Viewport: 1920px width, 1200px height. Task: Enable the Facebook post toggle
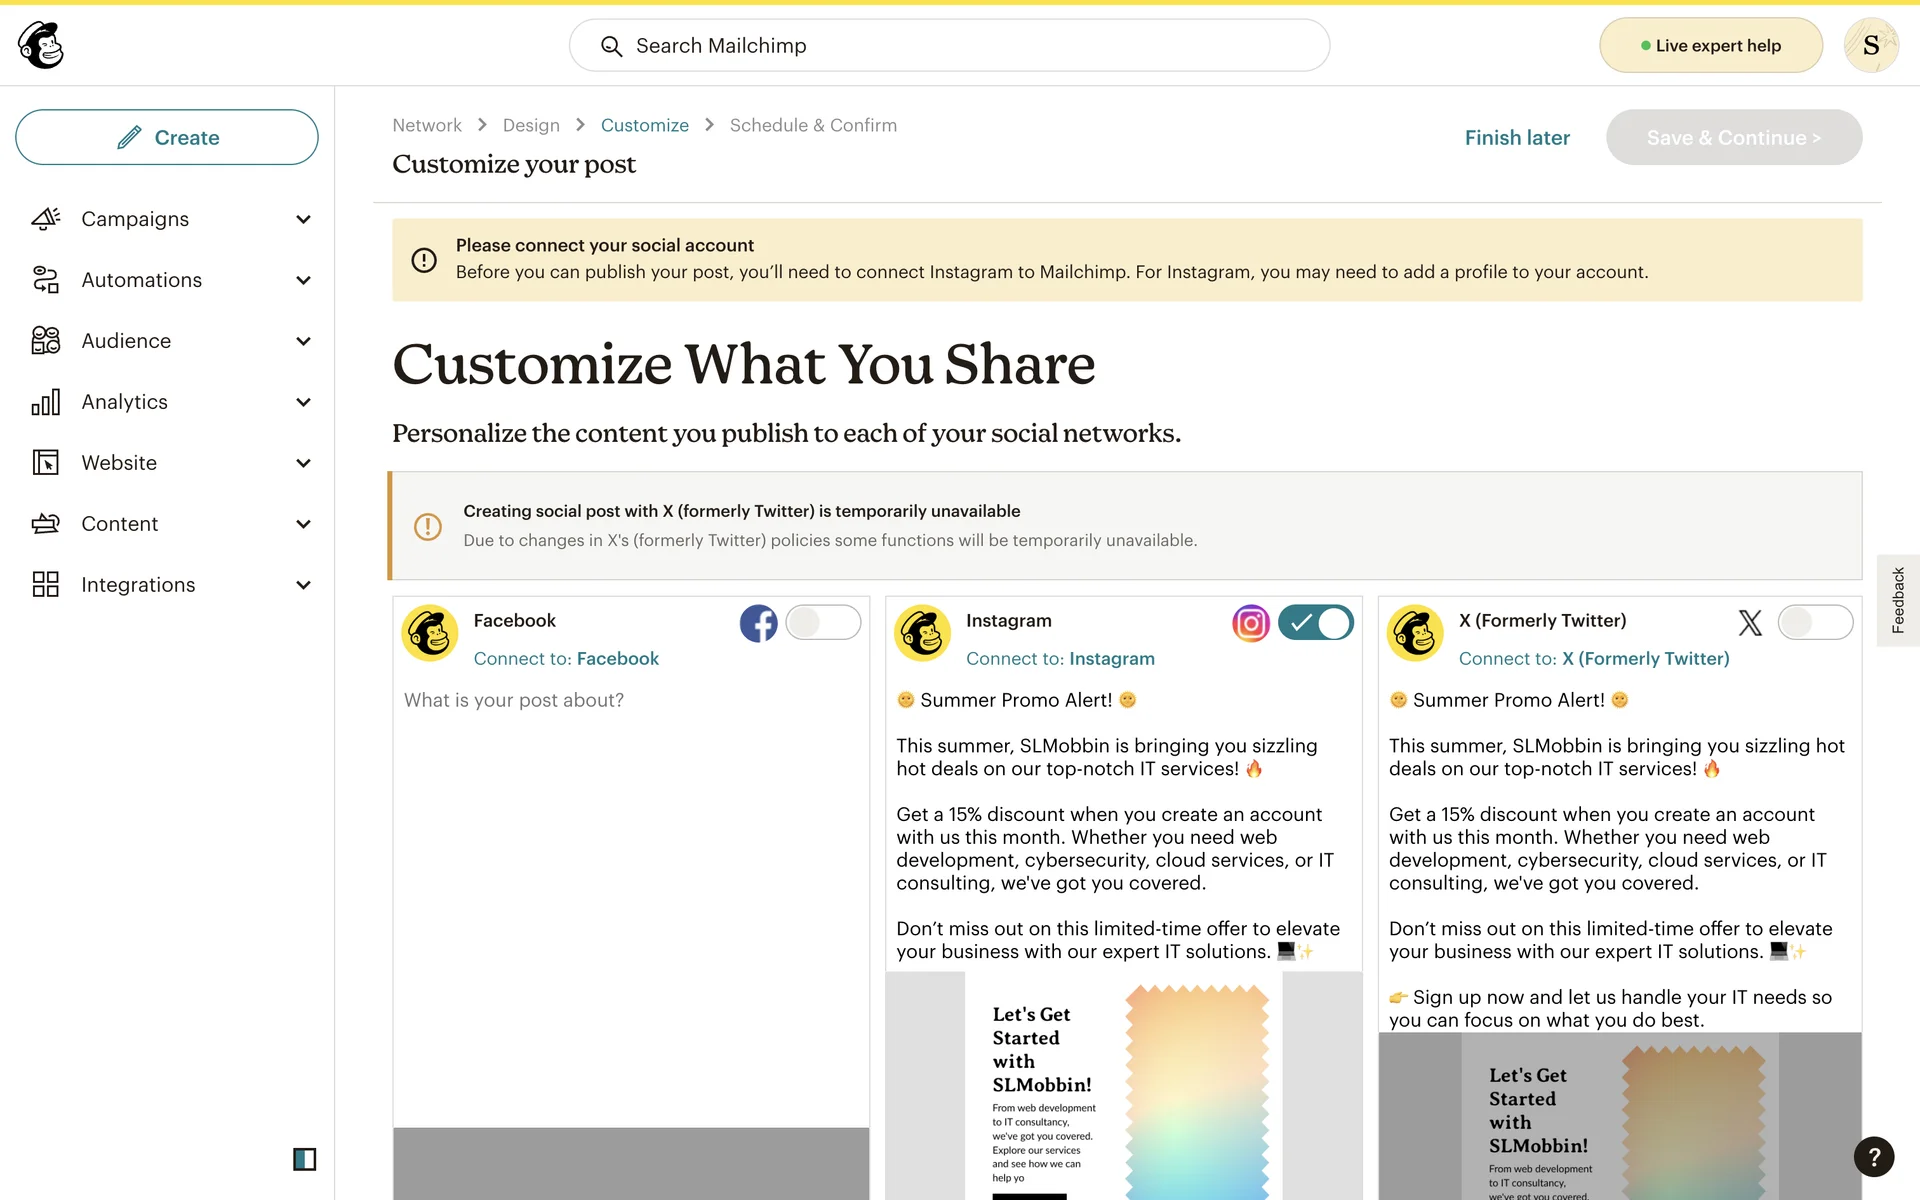[x=822, y=623]
